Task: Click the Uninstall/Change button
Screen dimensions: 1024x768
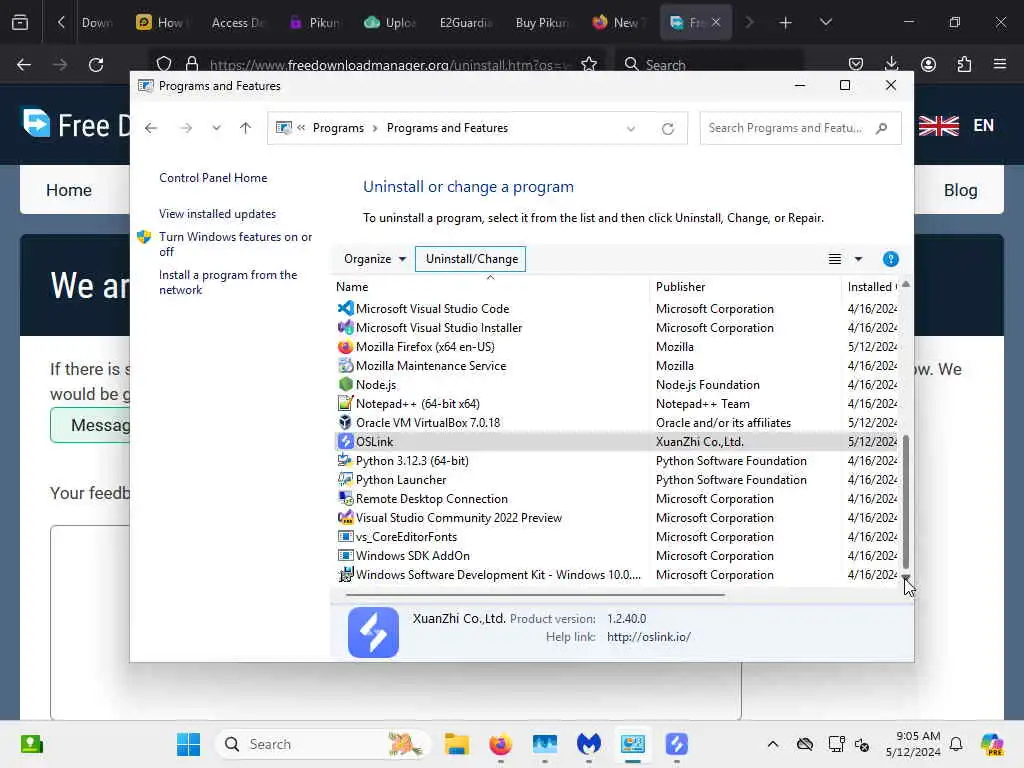Action: tap(472, 259)
